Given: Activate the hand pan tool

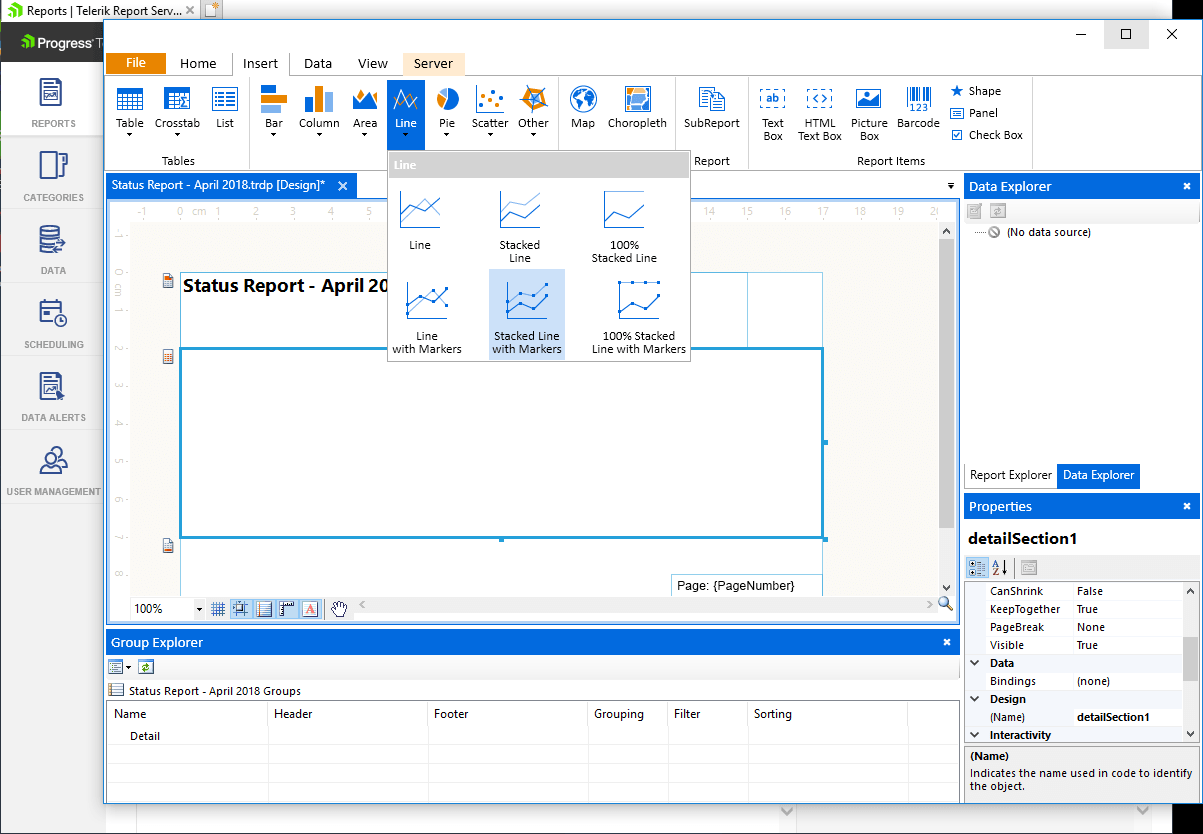Looking at the screenshot, I should point(340,608).
